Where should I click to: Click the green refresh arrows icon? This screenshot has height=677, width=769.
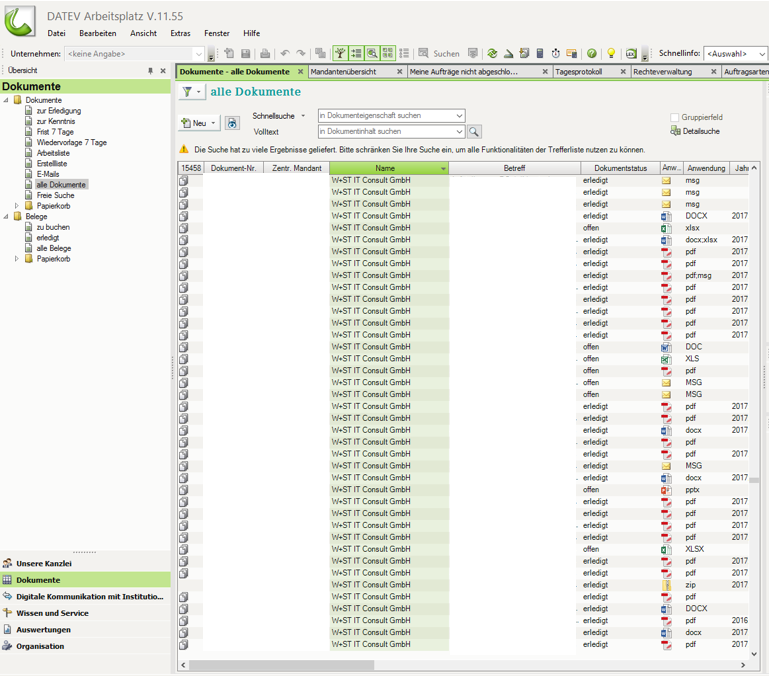[x=492, y=53]
